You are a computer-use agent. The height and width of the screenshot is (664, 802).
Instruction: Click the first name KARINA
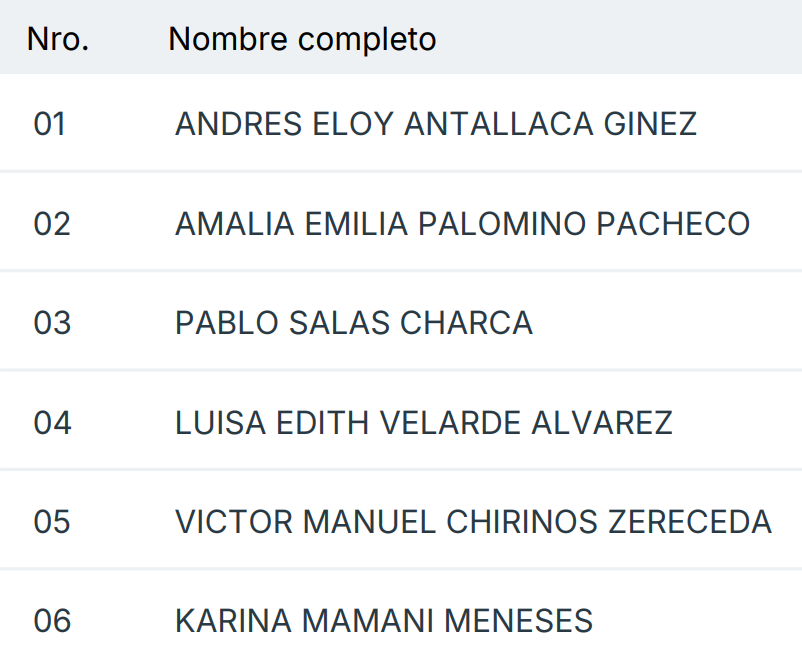click(235, 621)
